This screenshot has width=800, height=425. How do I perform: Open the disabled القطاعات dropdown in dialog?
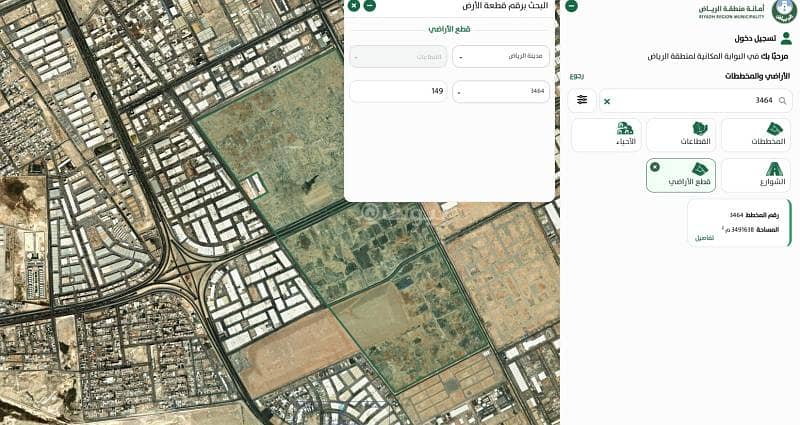point(398,57)
